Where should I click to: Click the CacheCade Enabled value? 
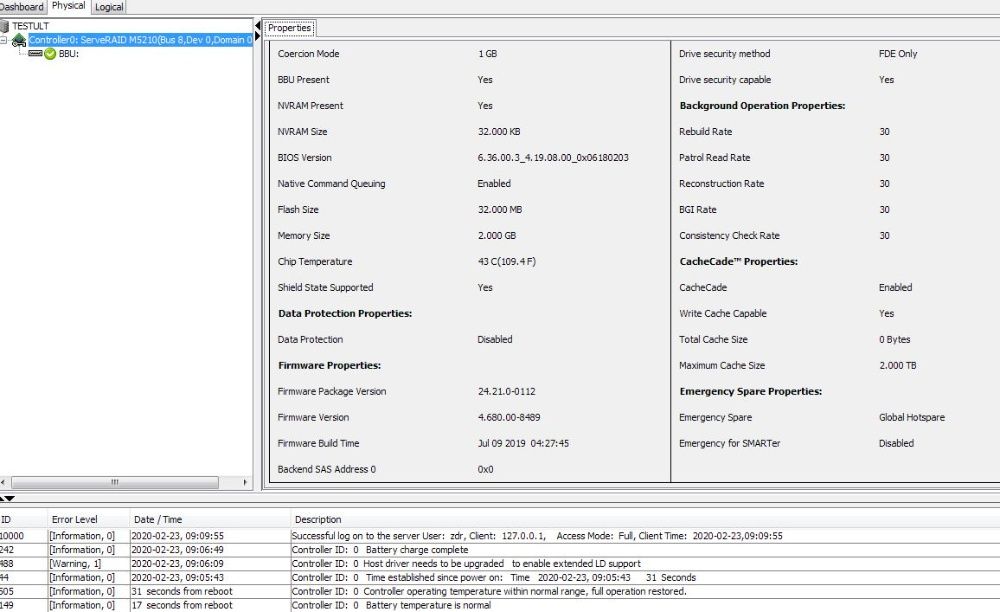coord(895,288)
